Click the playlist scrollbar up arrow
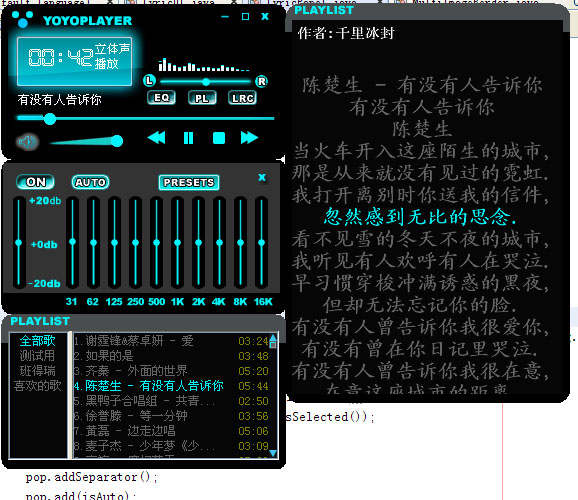This screenshot has width=578, height=500. (273, 337)
